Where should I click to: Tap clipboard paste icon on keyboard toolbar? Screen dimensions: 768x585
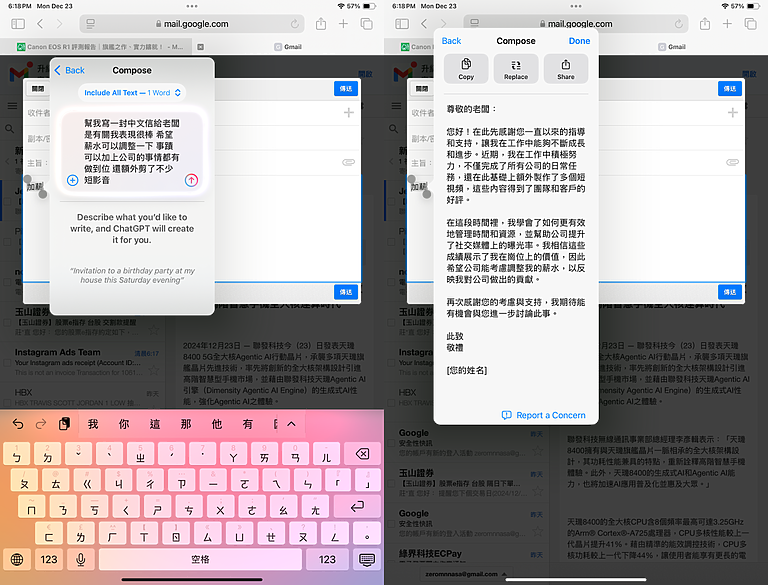coord(64,424)
